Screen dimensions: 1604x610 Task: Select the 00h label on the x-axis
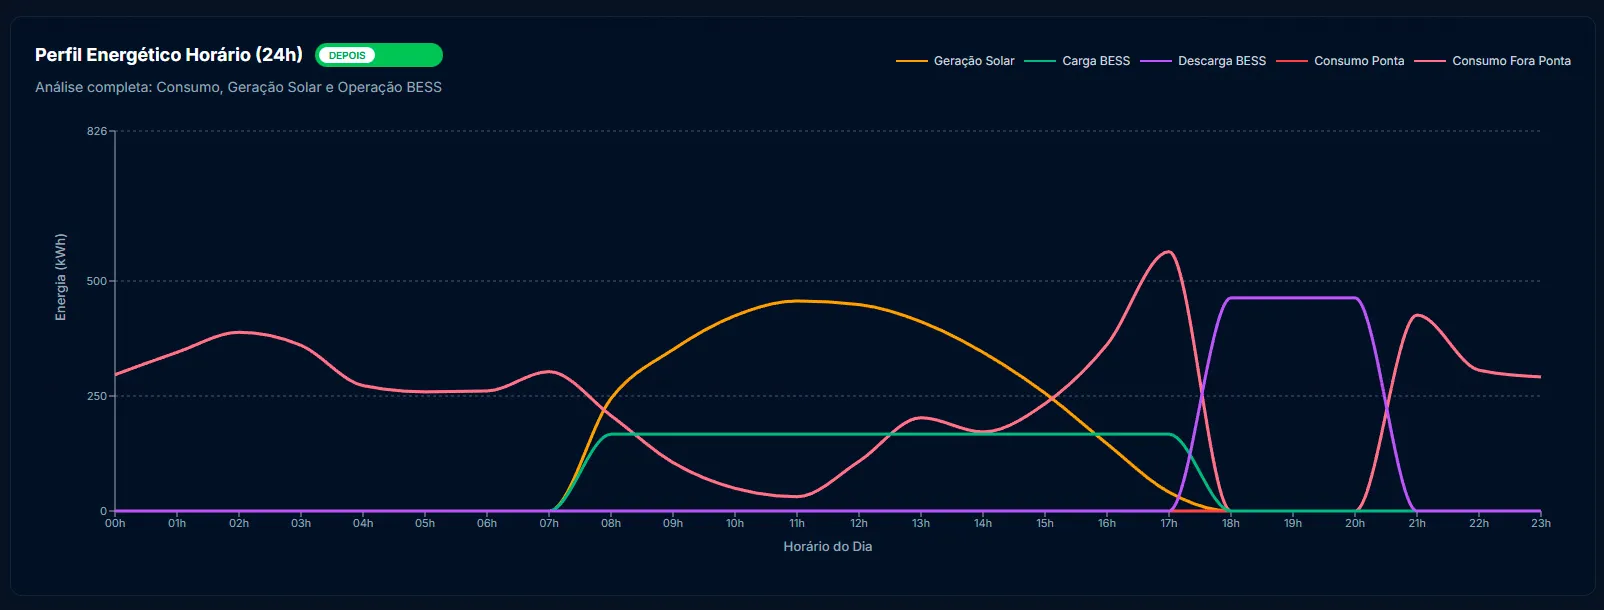[115, 523]
